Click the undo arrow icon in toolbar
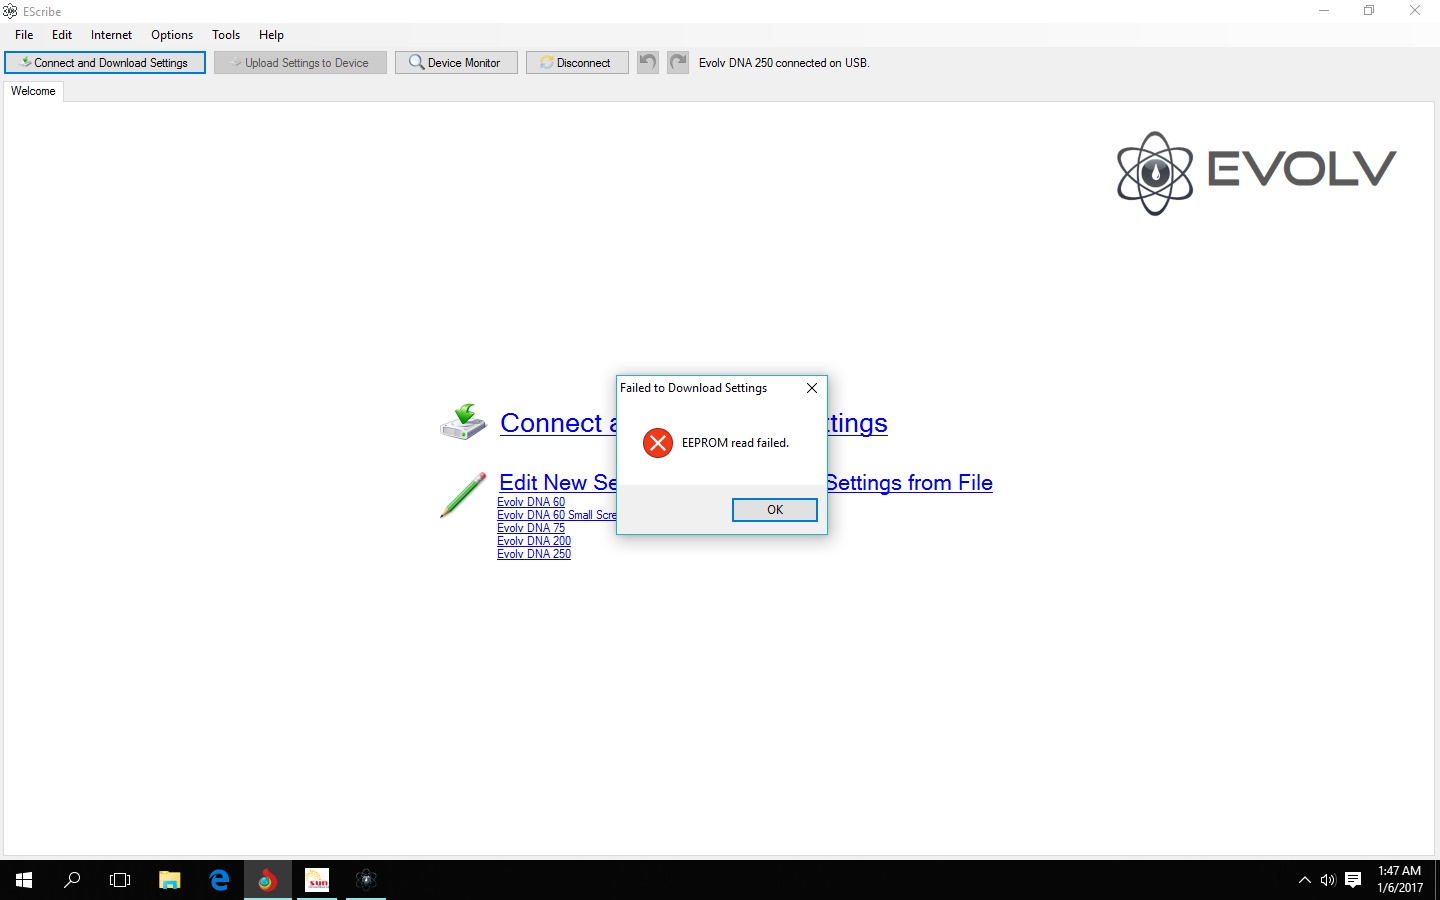Image resolution: width=1440 pixels, height=900 pixels. point(648,62)
